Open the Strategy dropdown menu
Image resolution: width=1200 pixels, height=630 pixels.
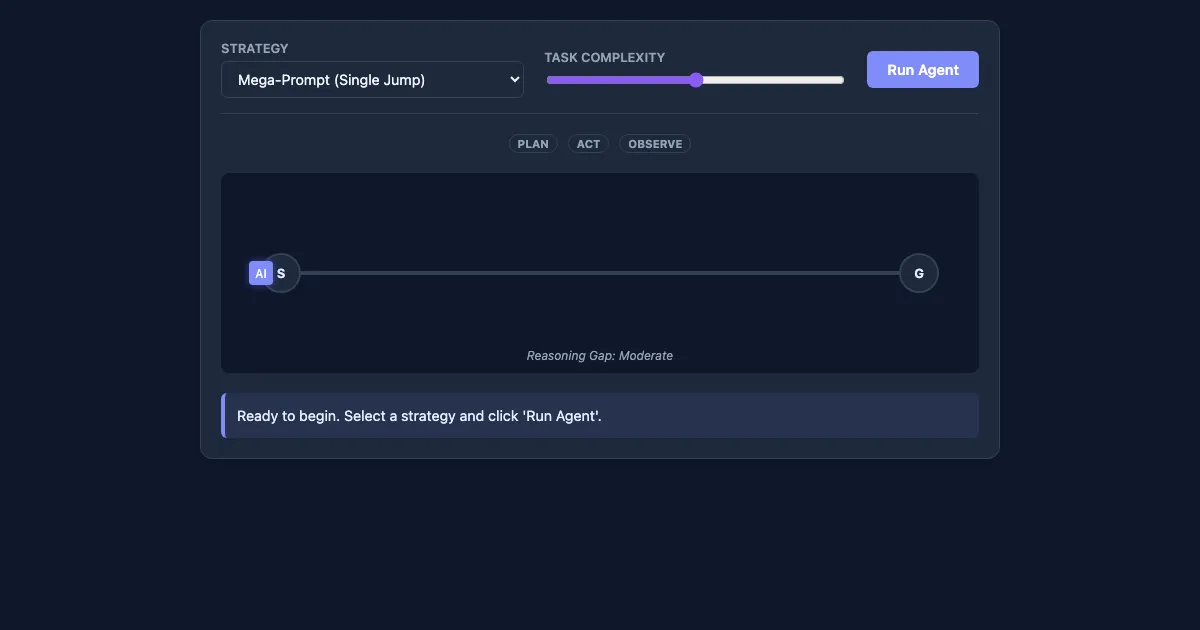tap(372, 80)
